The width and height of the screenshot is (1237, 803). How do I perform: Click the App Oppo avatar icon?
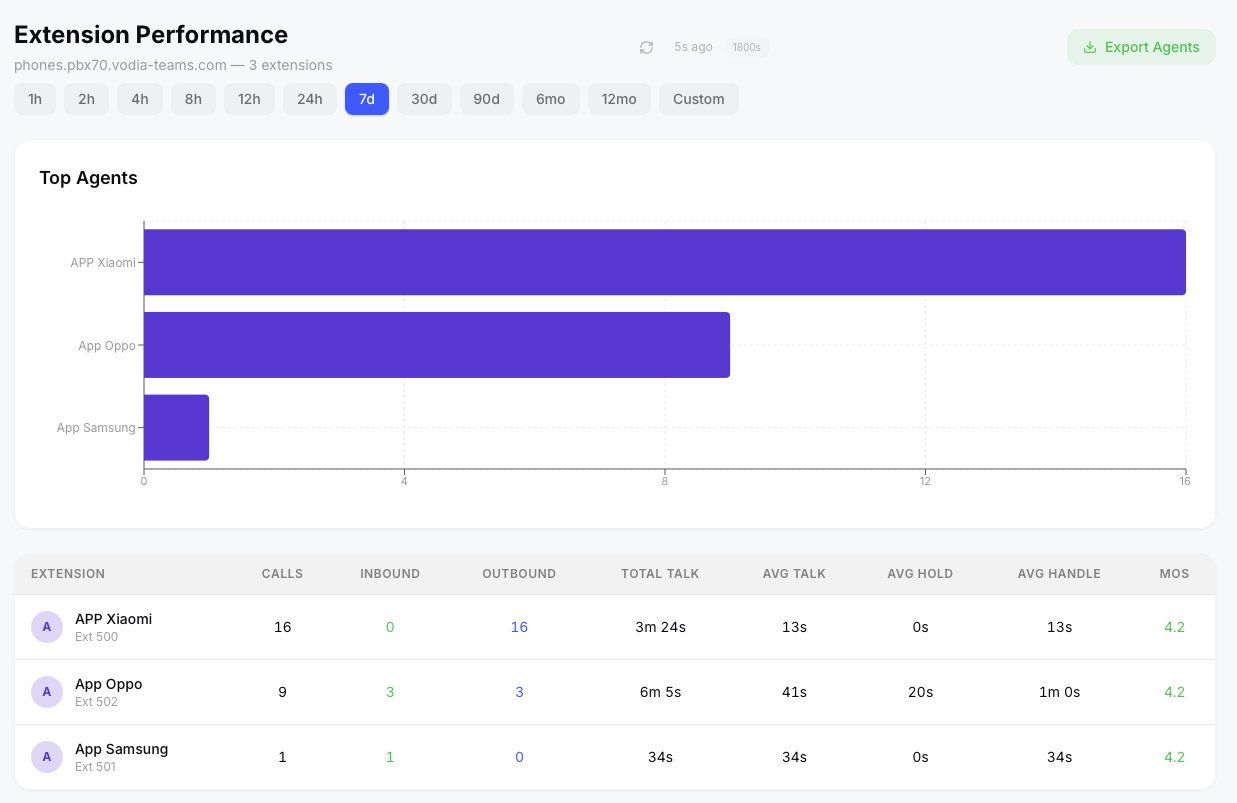46,692
